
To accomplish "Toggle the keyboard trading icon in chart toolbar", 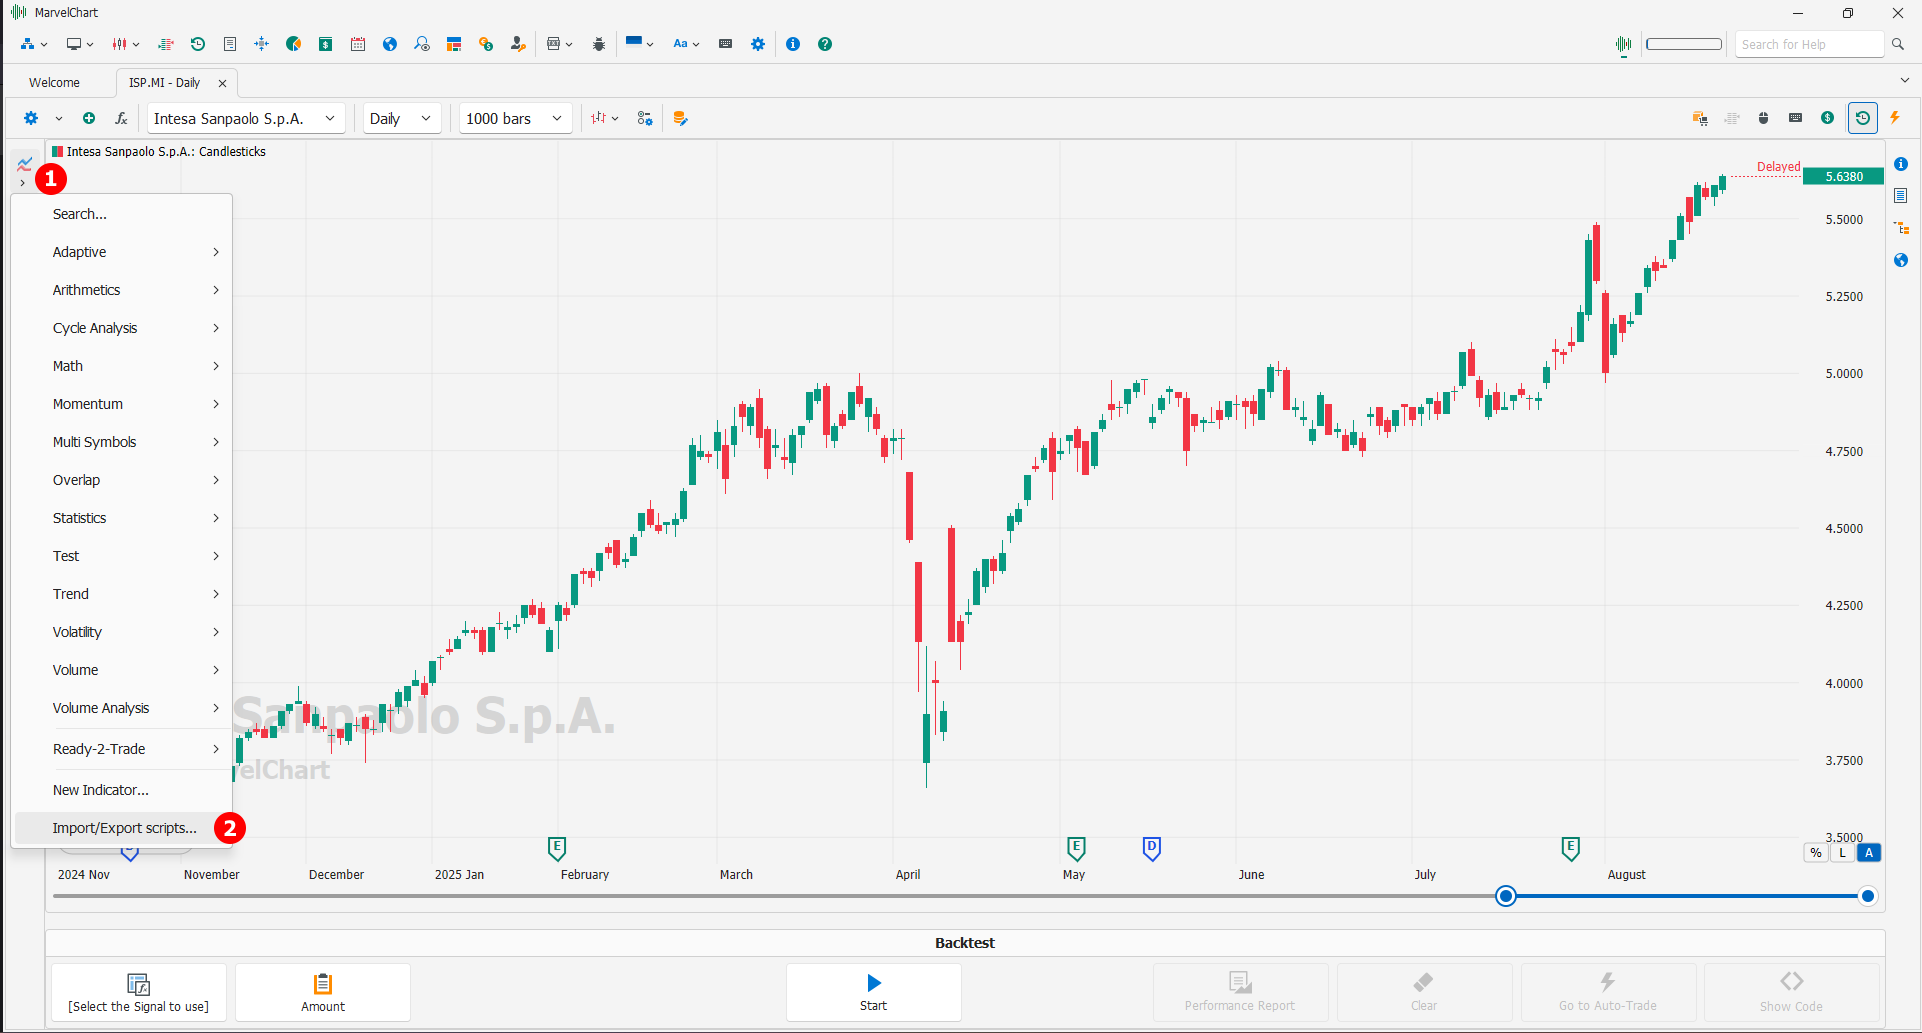I will tap(1796, 118).
